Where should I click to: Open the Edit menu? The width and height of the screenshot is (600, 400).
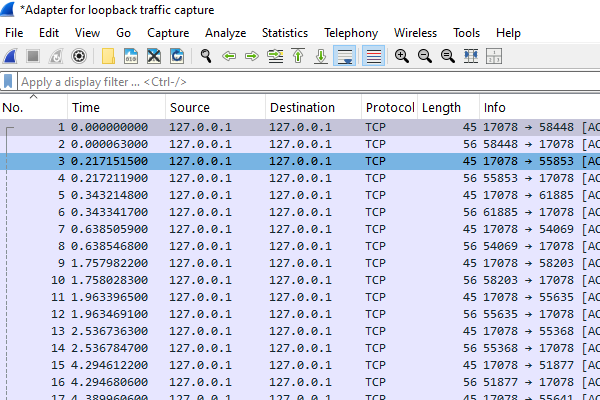[49, 33]
